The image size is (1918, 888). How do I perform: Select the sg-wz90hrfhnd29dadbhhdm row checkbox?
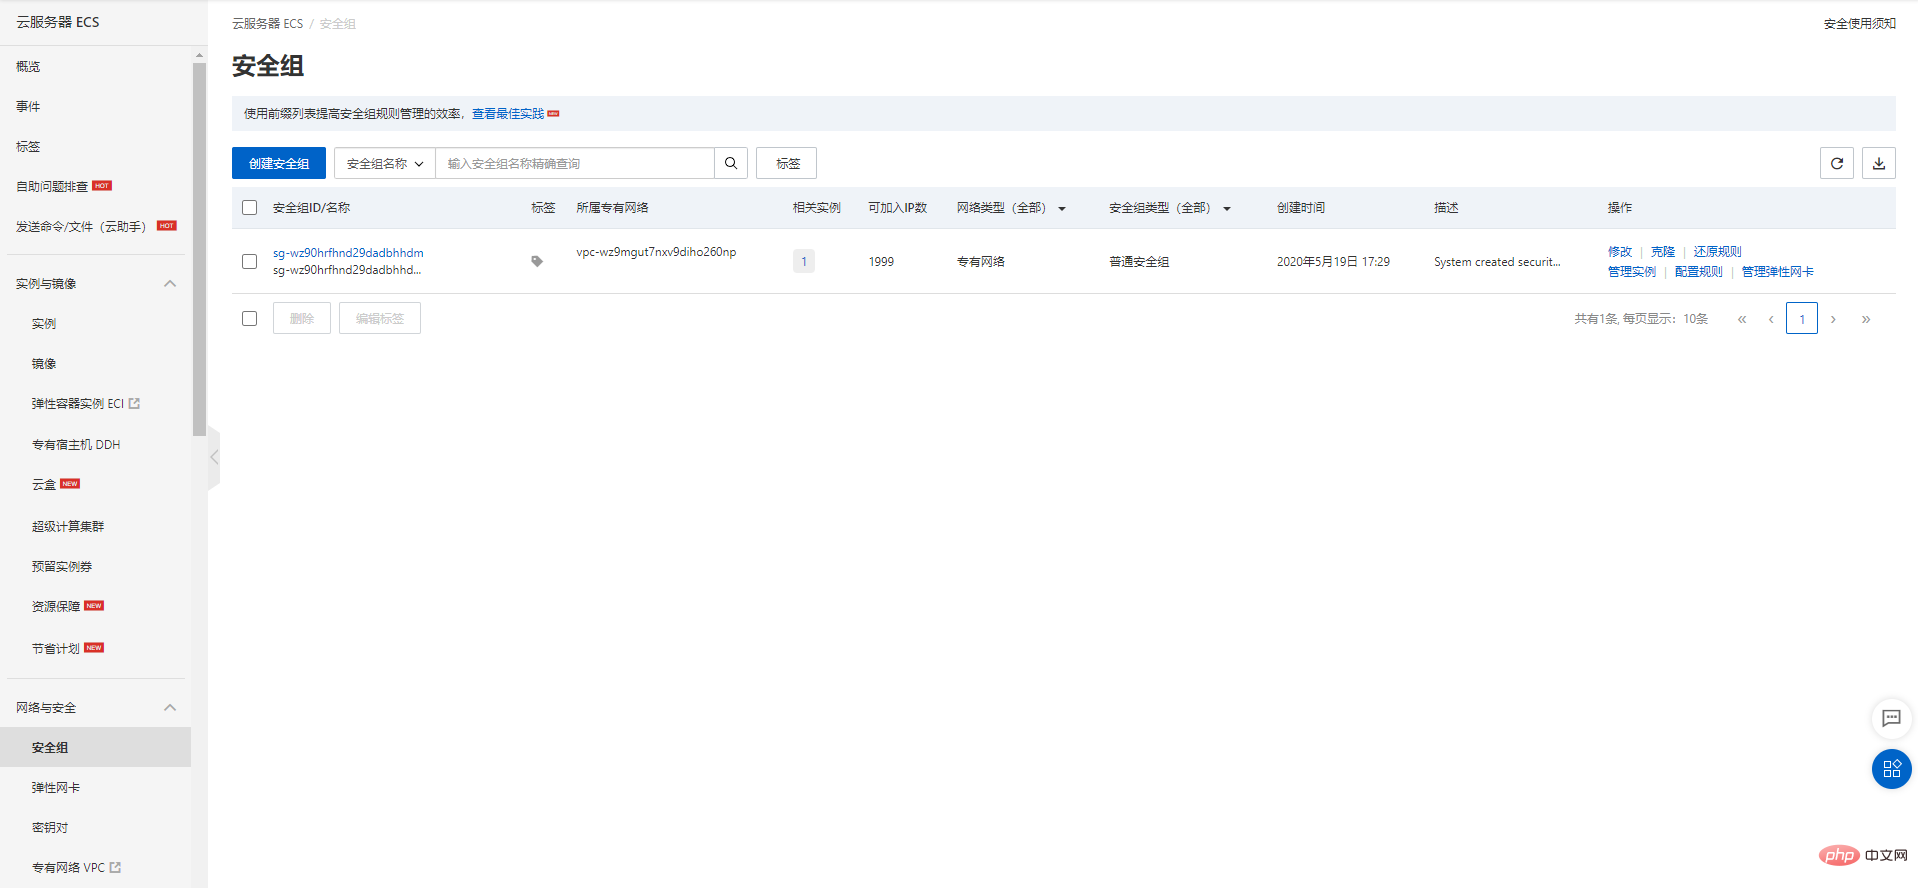[250, 261]
